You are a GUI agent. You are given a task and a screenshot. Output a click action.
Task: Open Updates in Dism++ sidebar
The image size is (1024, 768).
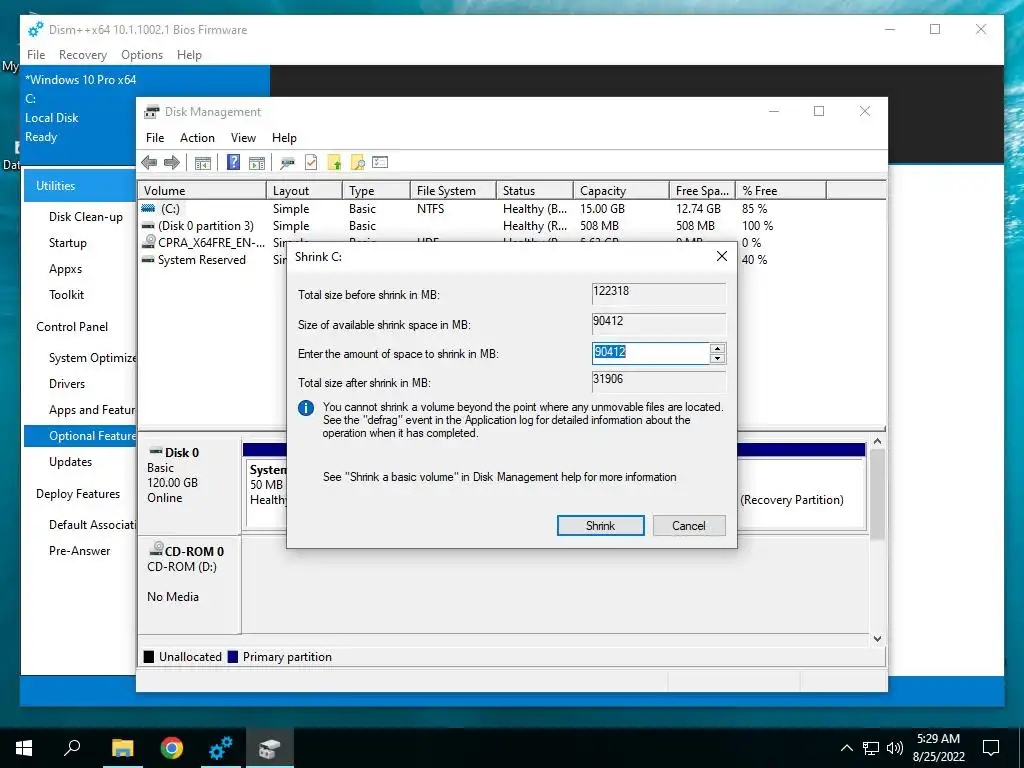(71, 462)
